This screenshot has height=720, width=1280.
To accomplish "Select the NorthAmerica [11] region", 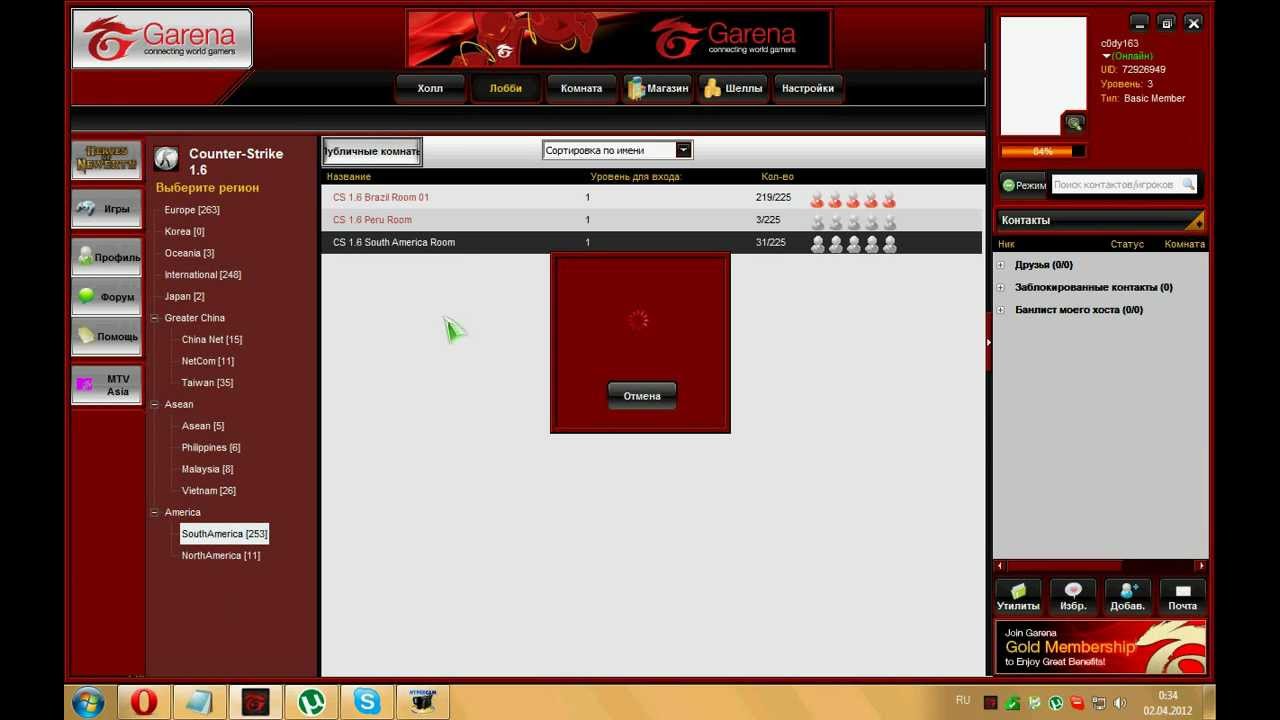I will pyautogui.click(x=221, y=556).
